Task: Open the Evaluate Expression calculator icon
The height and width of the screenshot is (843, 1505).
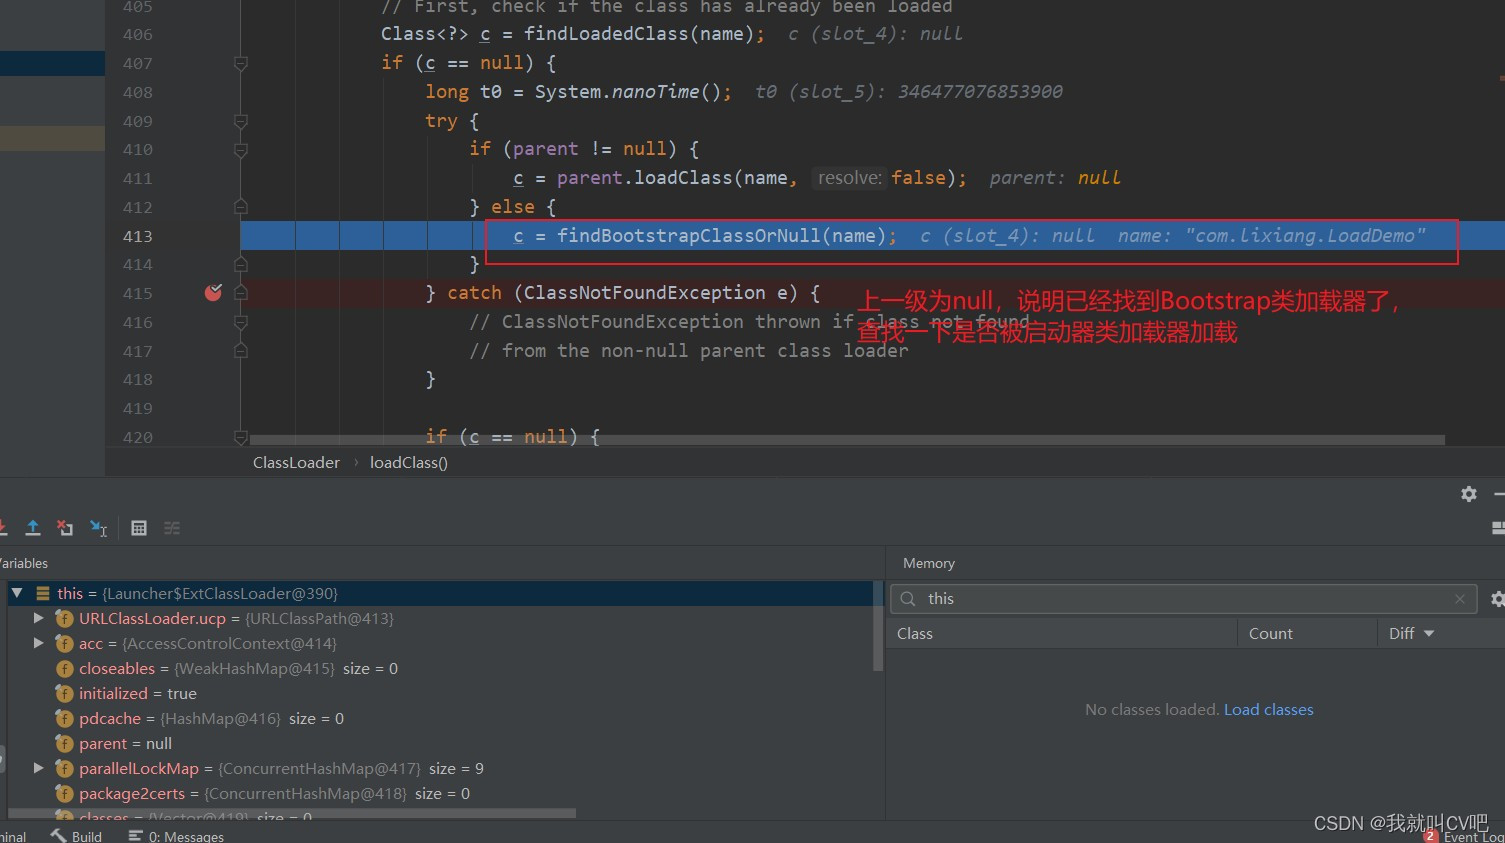Action: 139,528
